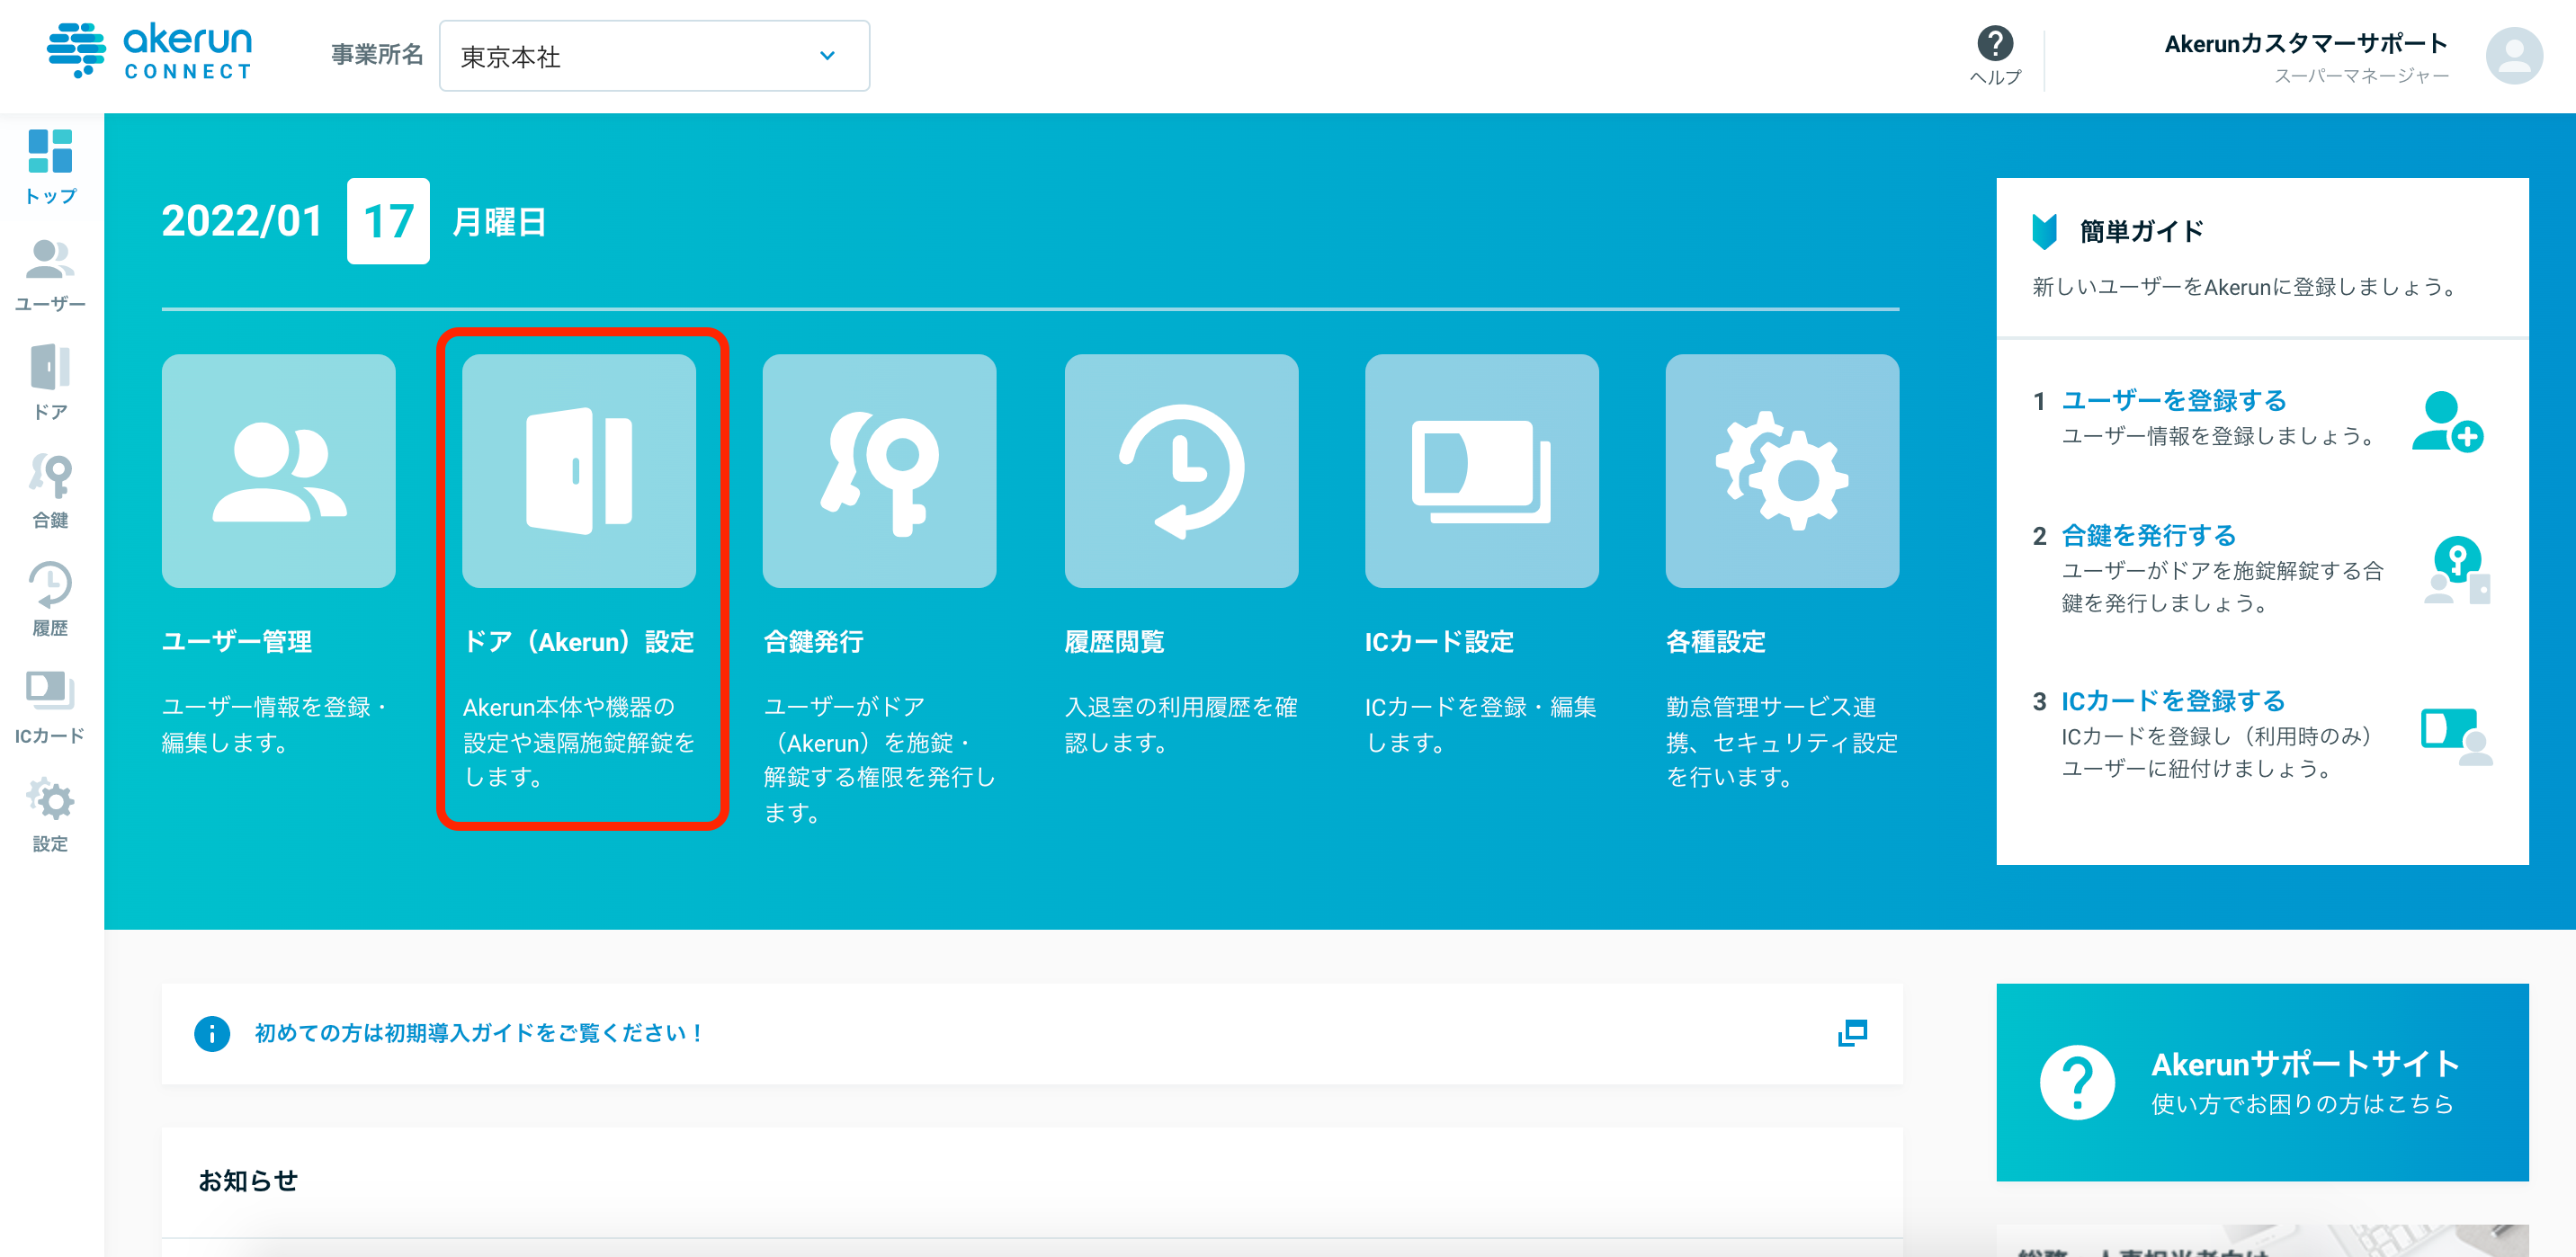Open the Akerunカスタマーサポート account name
This screenshot has width=2576, height=1257.
[2305, 43]
